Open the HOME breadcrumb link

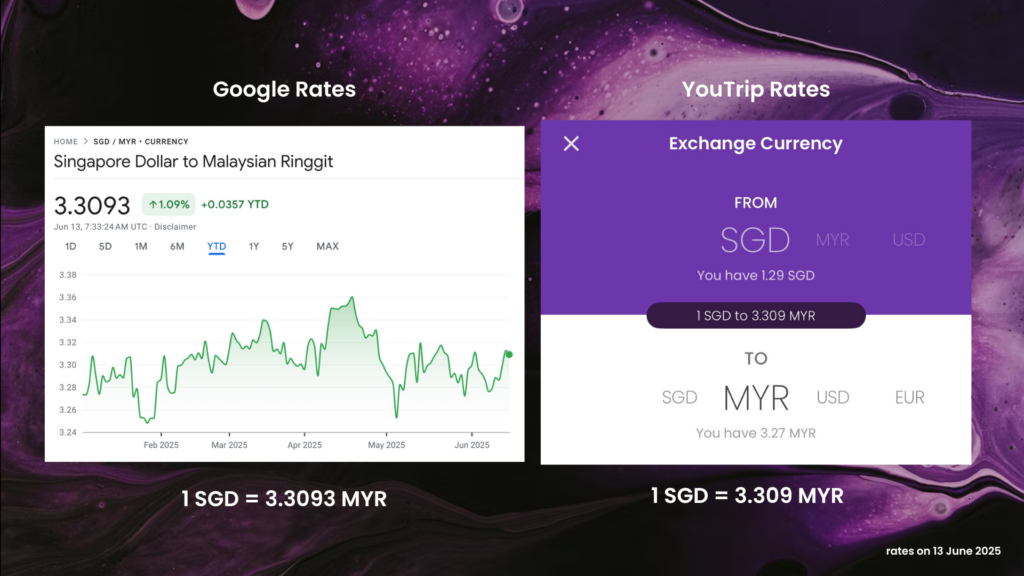[x=65, y=142]
